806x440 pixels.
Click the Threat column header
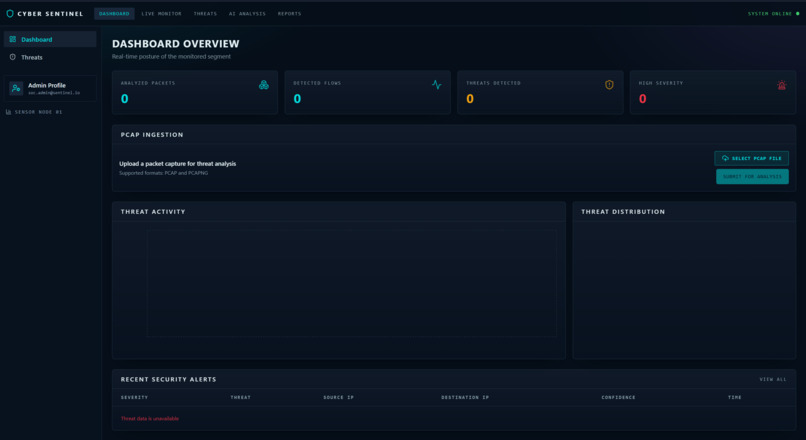coord(241,397)
